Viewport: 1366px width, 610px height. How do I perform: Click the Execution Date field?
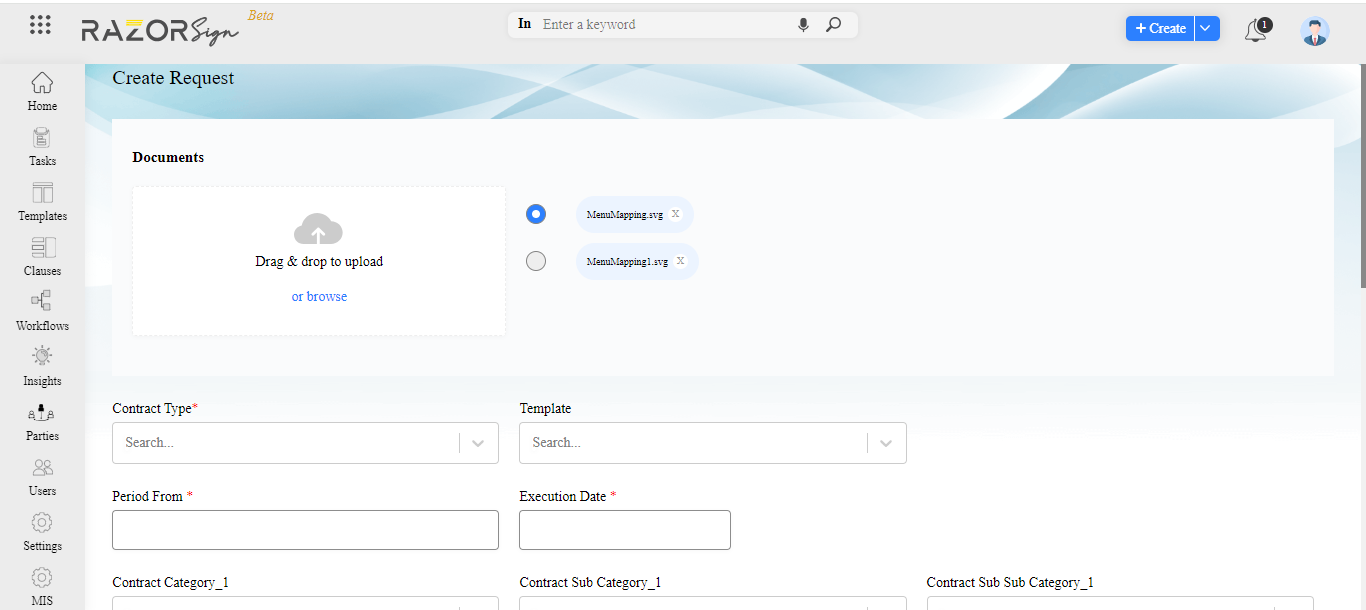point(624,529)
